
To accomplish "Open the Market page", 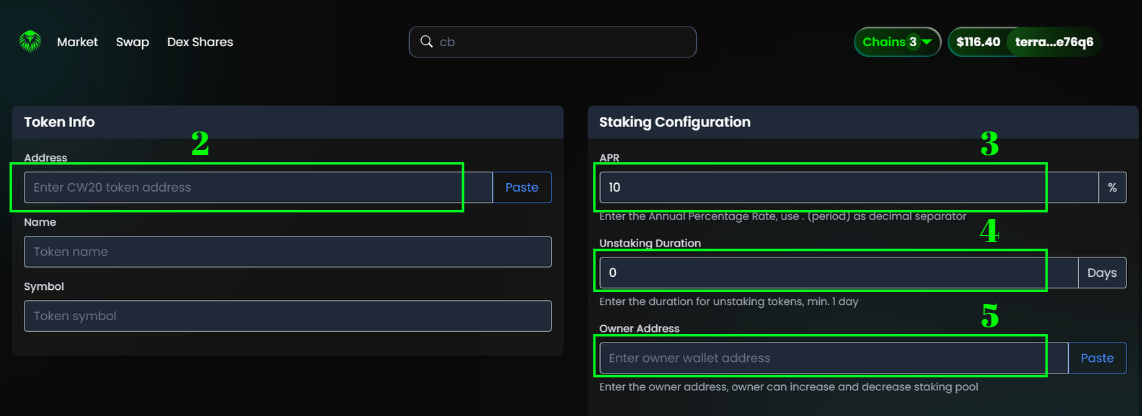I will point(77,42).
